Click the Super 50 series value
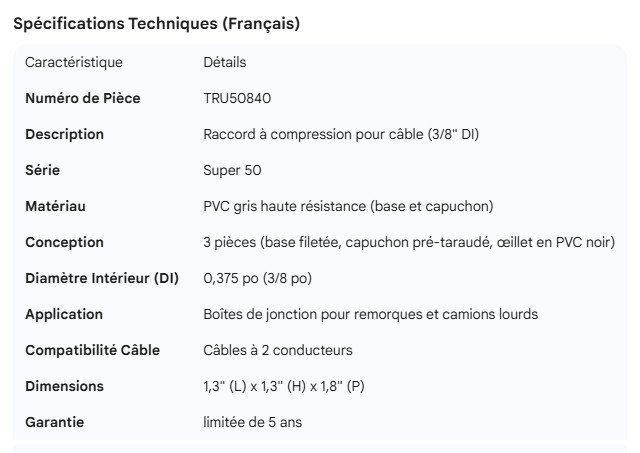 pos(232,170)
